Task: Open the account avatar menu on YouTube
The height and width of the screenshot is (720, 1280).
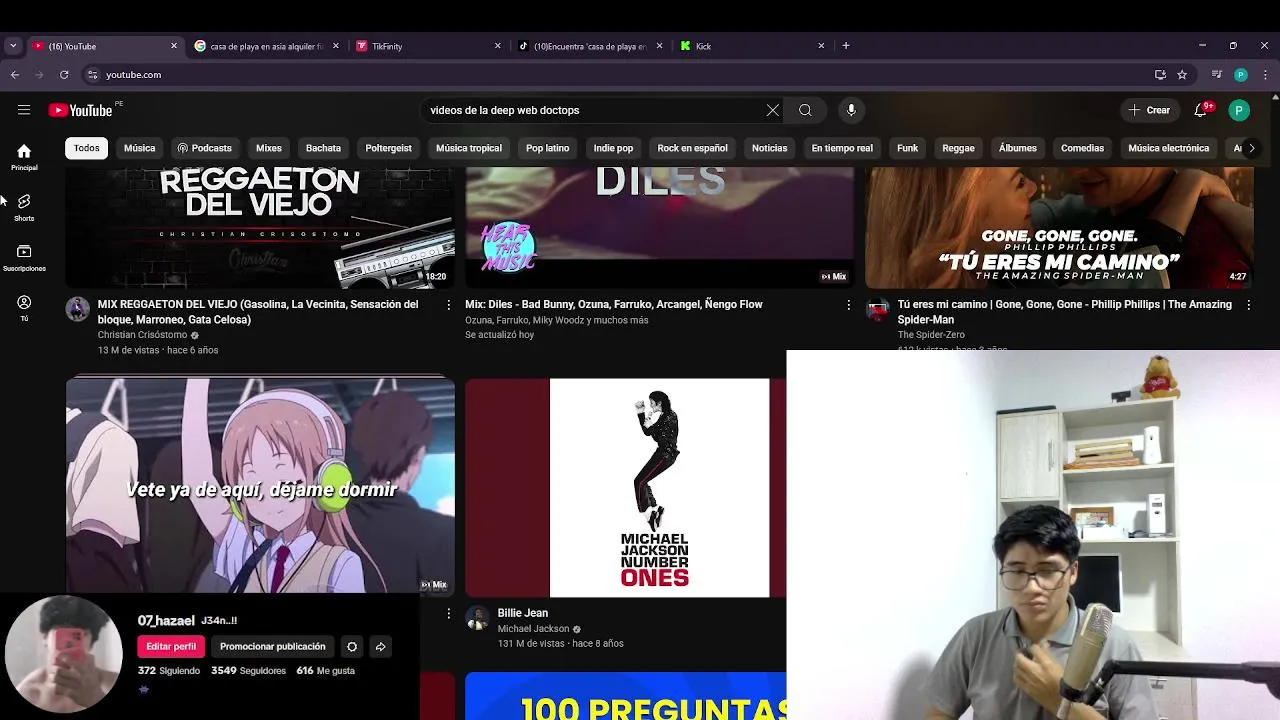Action: tap(1239, 110)
